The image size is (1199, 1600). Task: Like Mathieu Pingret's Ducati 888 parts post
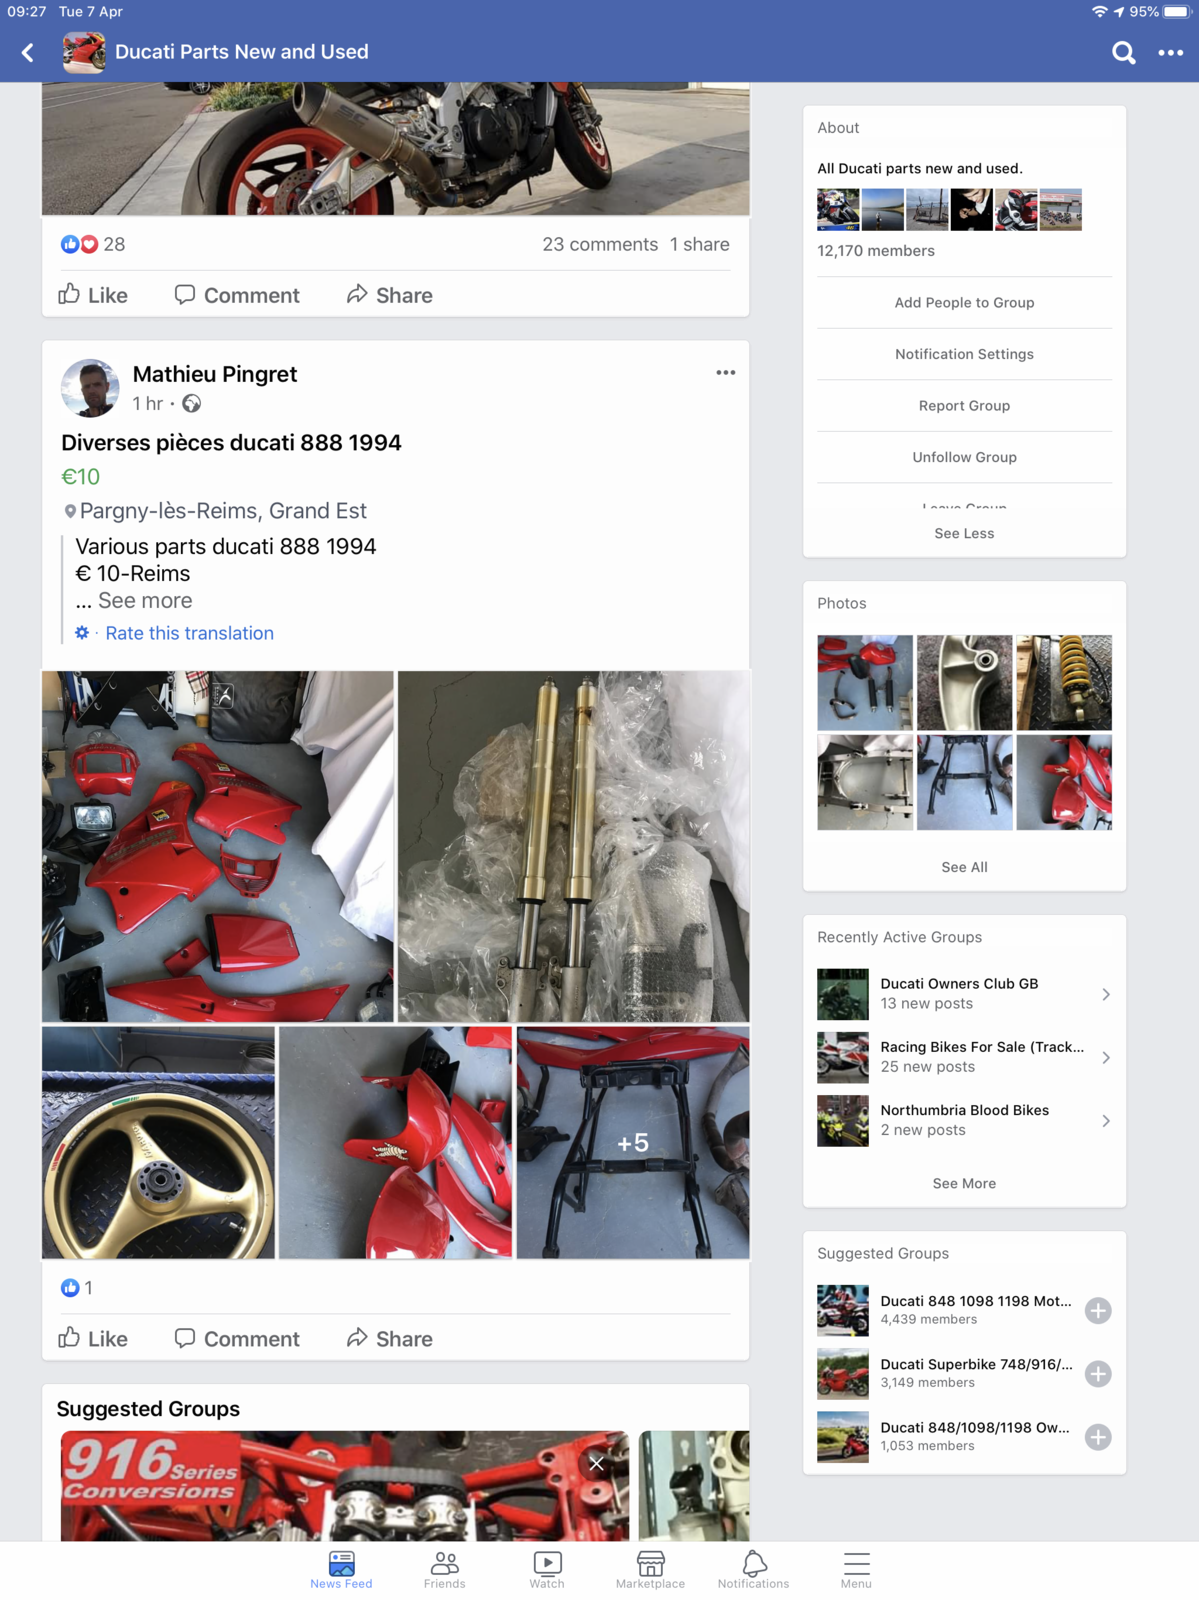point(93,1339)
